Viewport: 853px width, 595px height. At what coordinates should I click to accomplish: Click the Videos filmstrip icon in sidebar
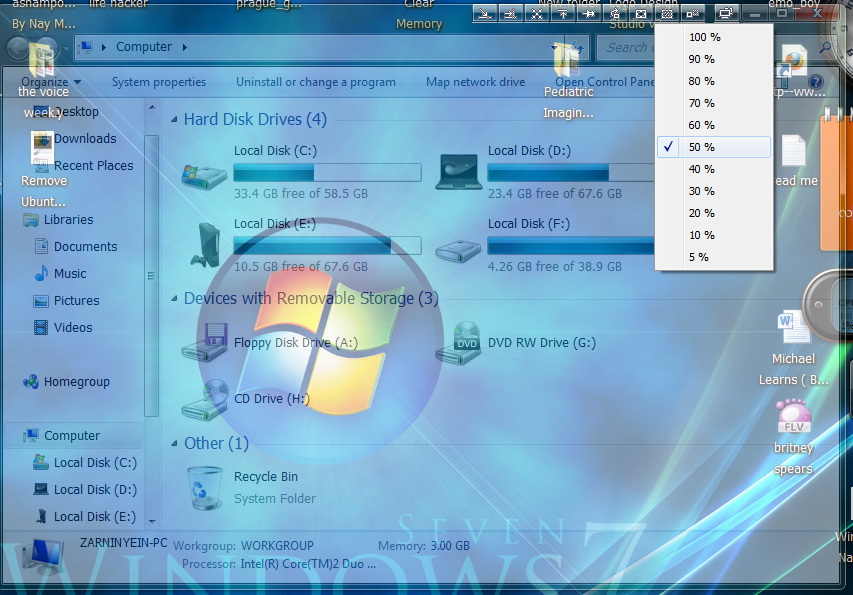tap(41, 327)
